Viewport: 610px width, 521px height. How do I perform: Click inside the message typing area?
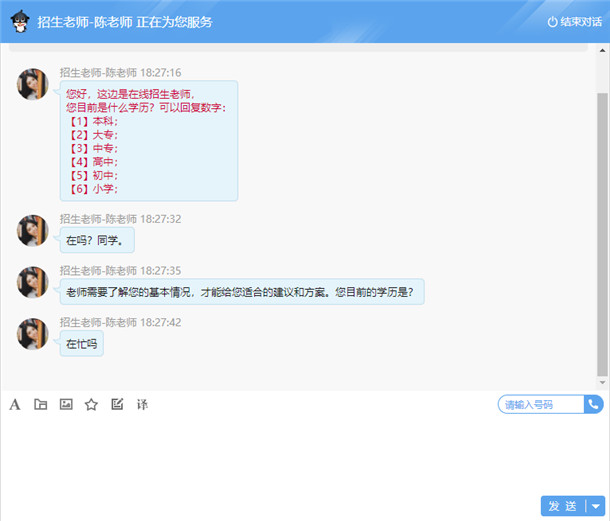tap(300, 455)
